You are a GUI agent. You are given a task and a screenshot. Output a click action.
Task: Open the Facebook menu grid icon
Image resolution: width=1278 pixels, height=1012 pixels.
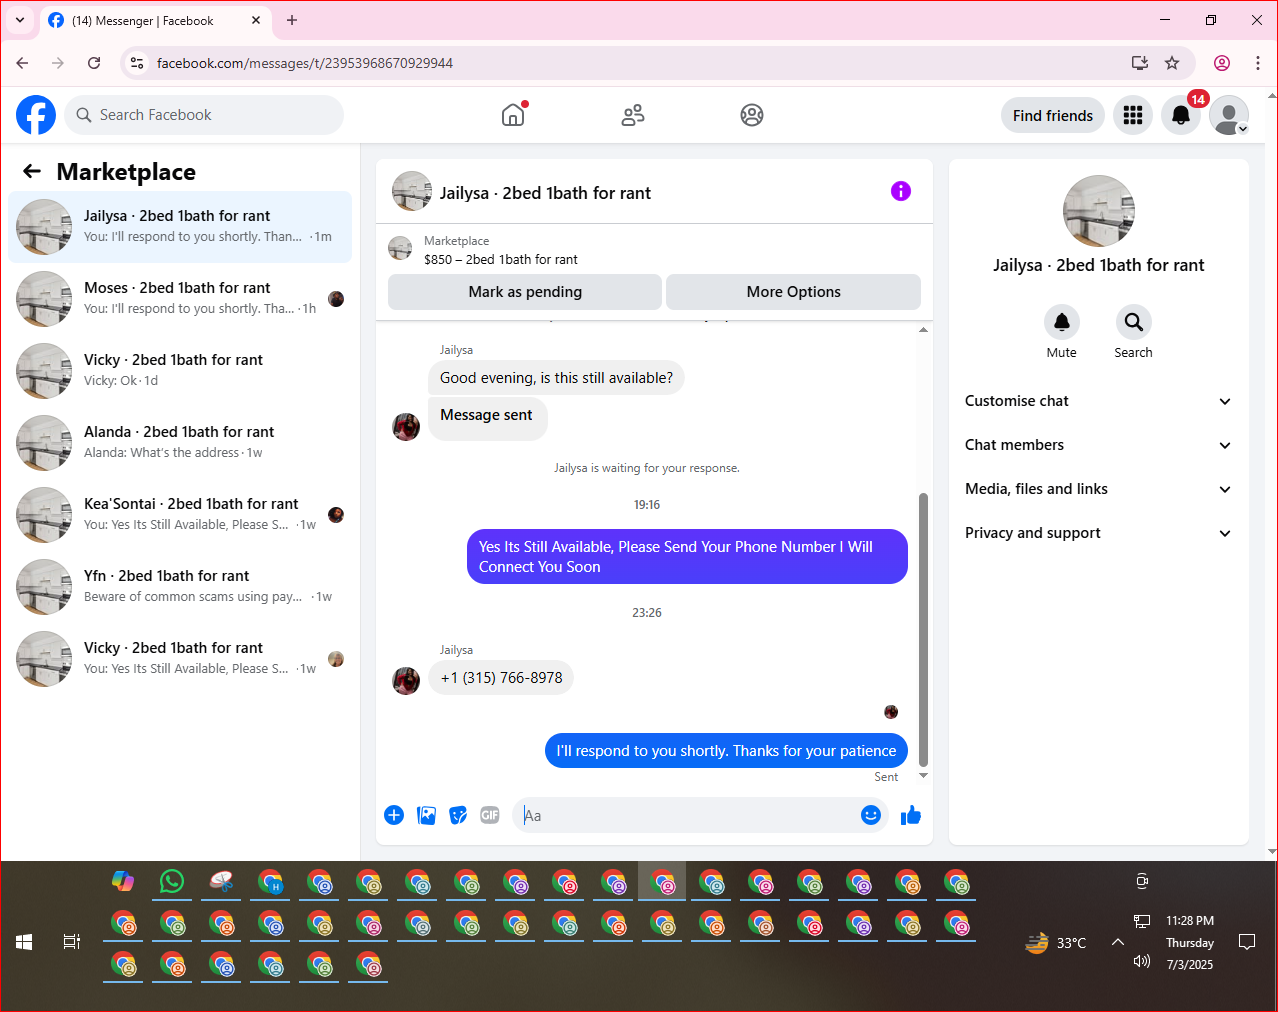[1133, 115]
